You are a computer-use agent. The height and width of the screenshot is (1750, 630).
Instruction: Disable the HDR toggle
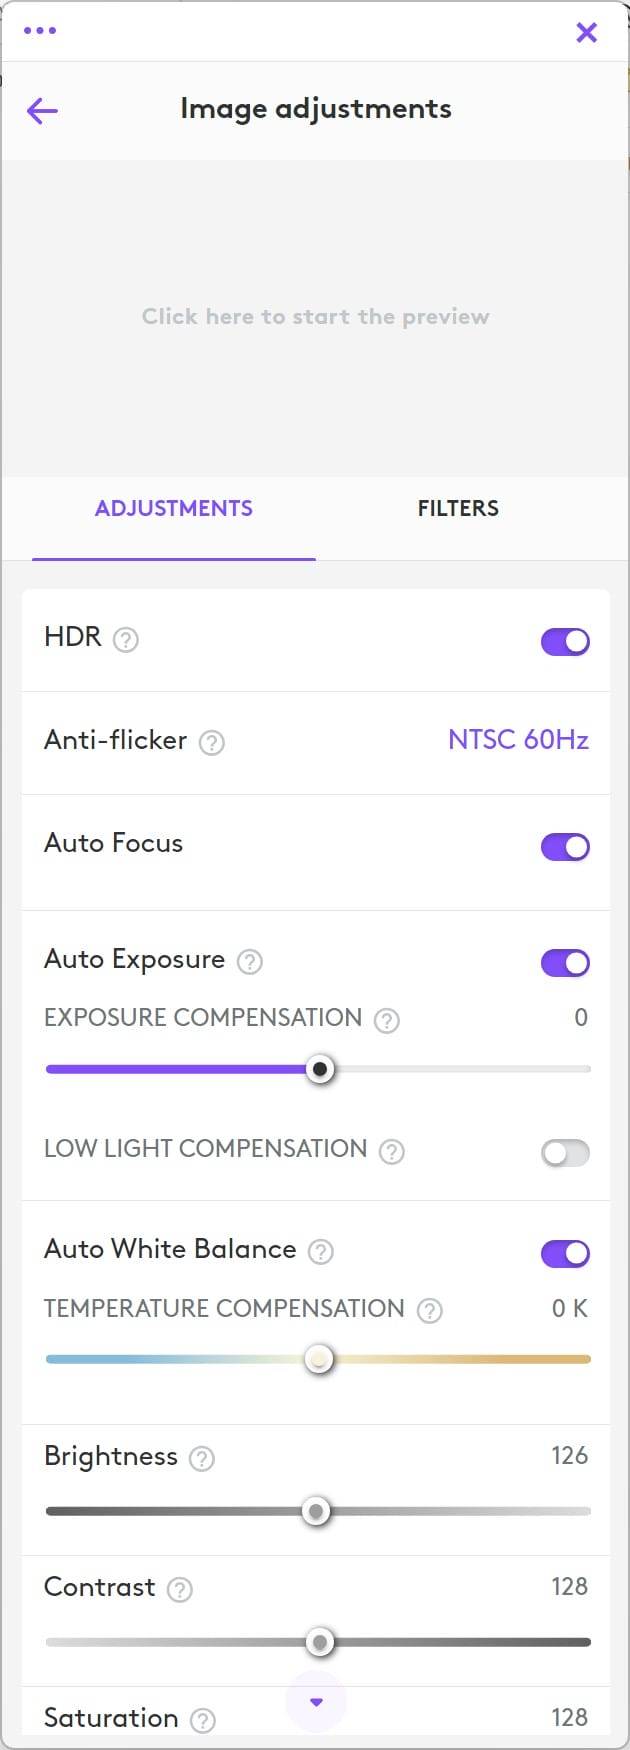click(565, 641)
